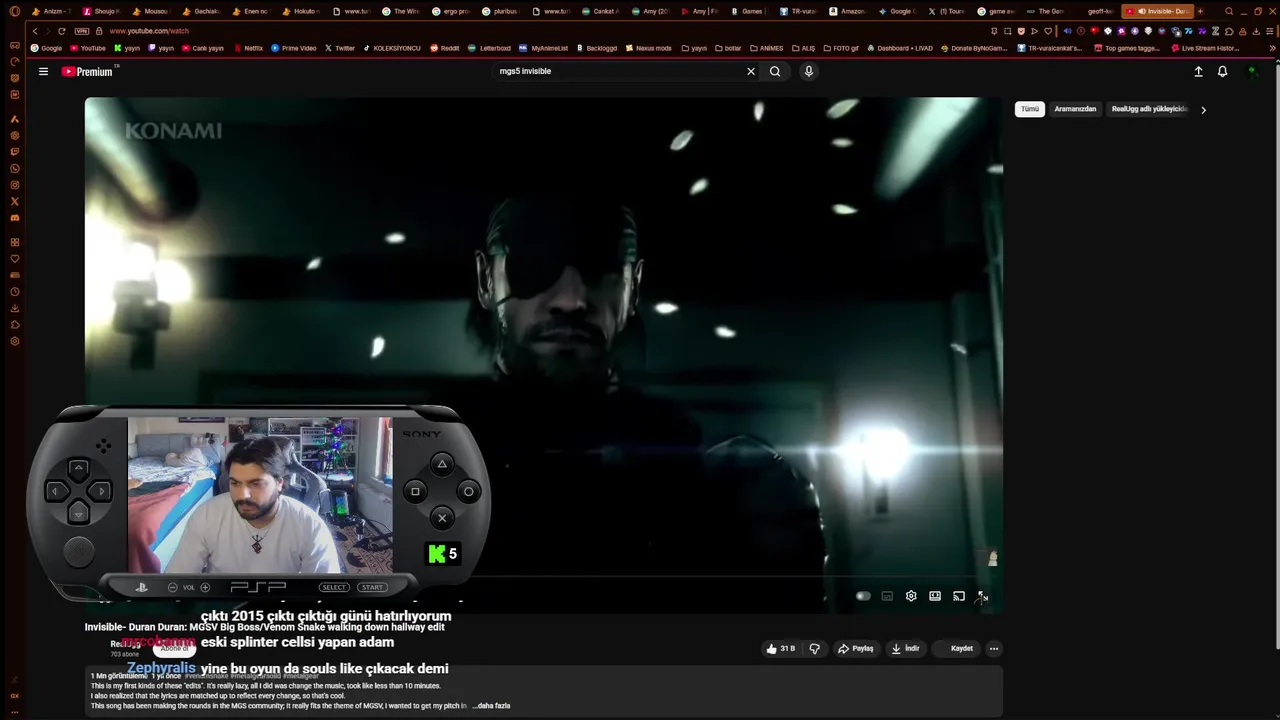Cast the video with the Cast icon
Screen dimensions: 1280x720
pyautogui.click(x=959, y=596)
